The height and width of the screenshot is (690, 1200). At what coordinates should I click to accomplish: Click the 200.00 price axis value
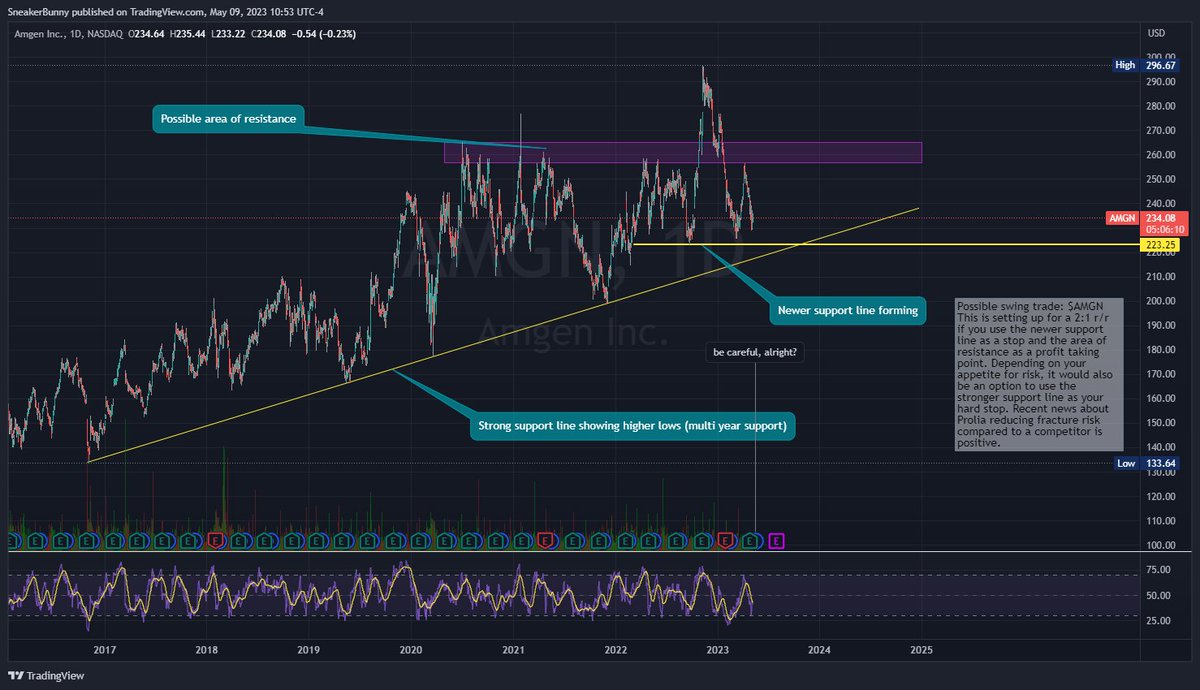coord(1160,301)
